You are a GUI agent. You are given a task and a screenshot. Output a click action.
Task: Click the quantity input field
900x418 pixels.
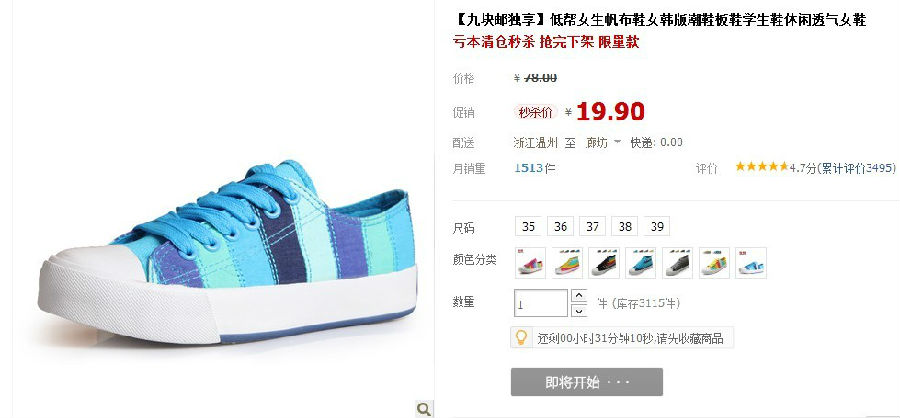(541, 303)
